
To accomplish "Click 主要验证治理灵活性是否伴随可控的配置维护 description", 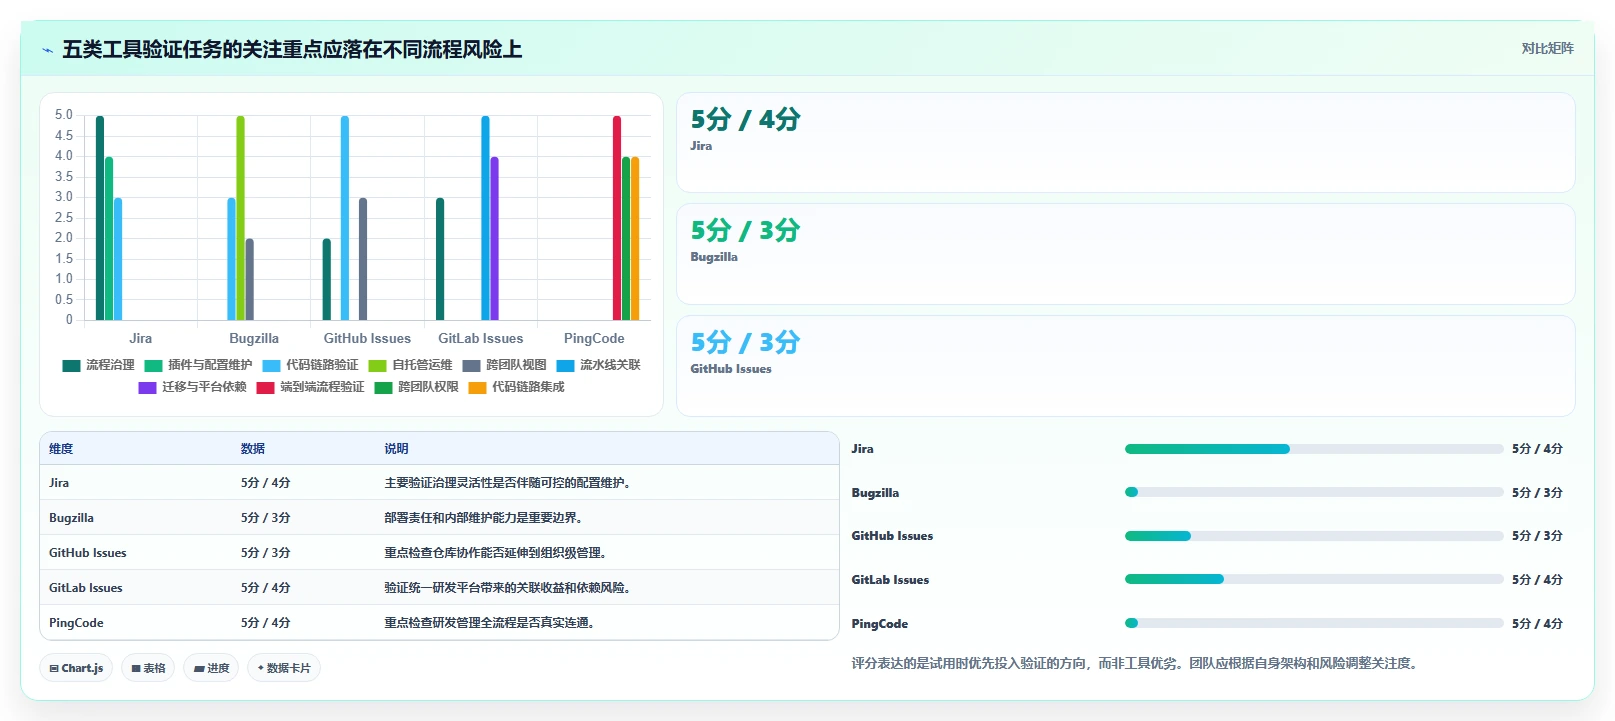I will coord(509,483).
